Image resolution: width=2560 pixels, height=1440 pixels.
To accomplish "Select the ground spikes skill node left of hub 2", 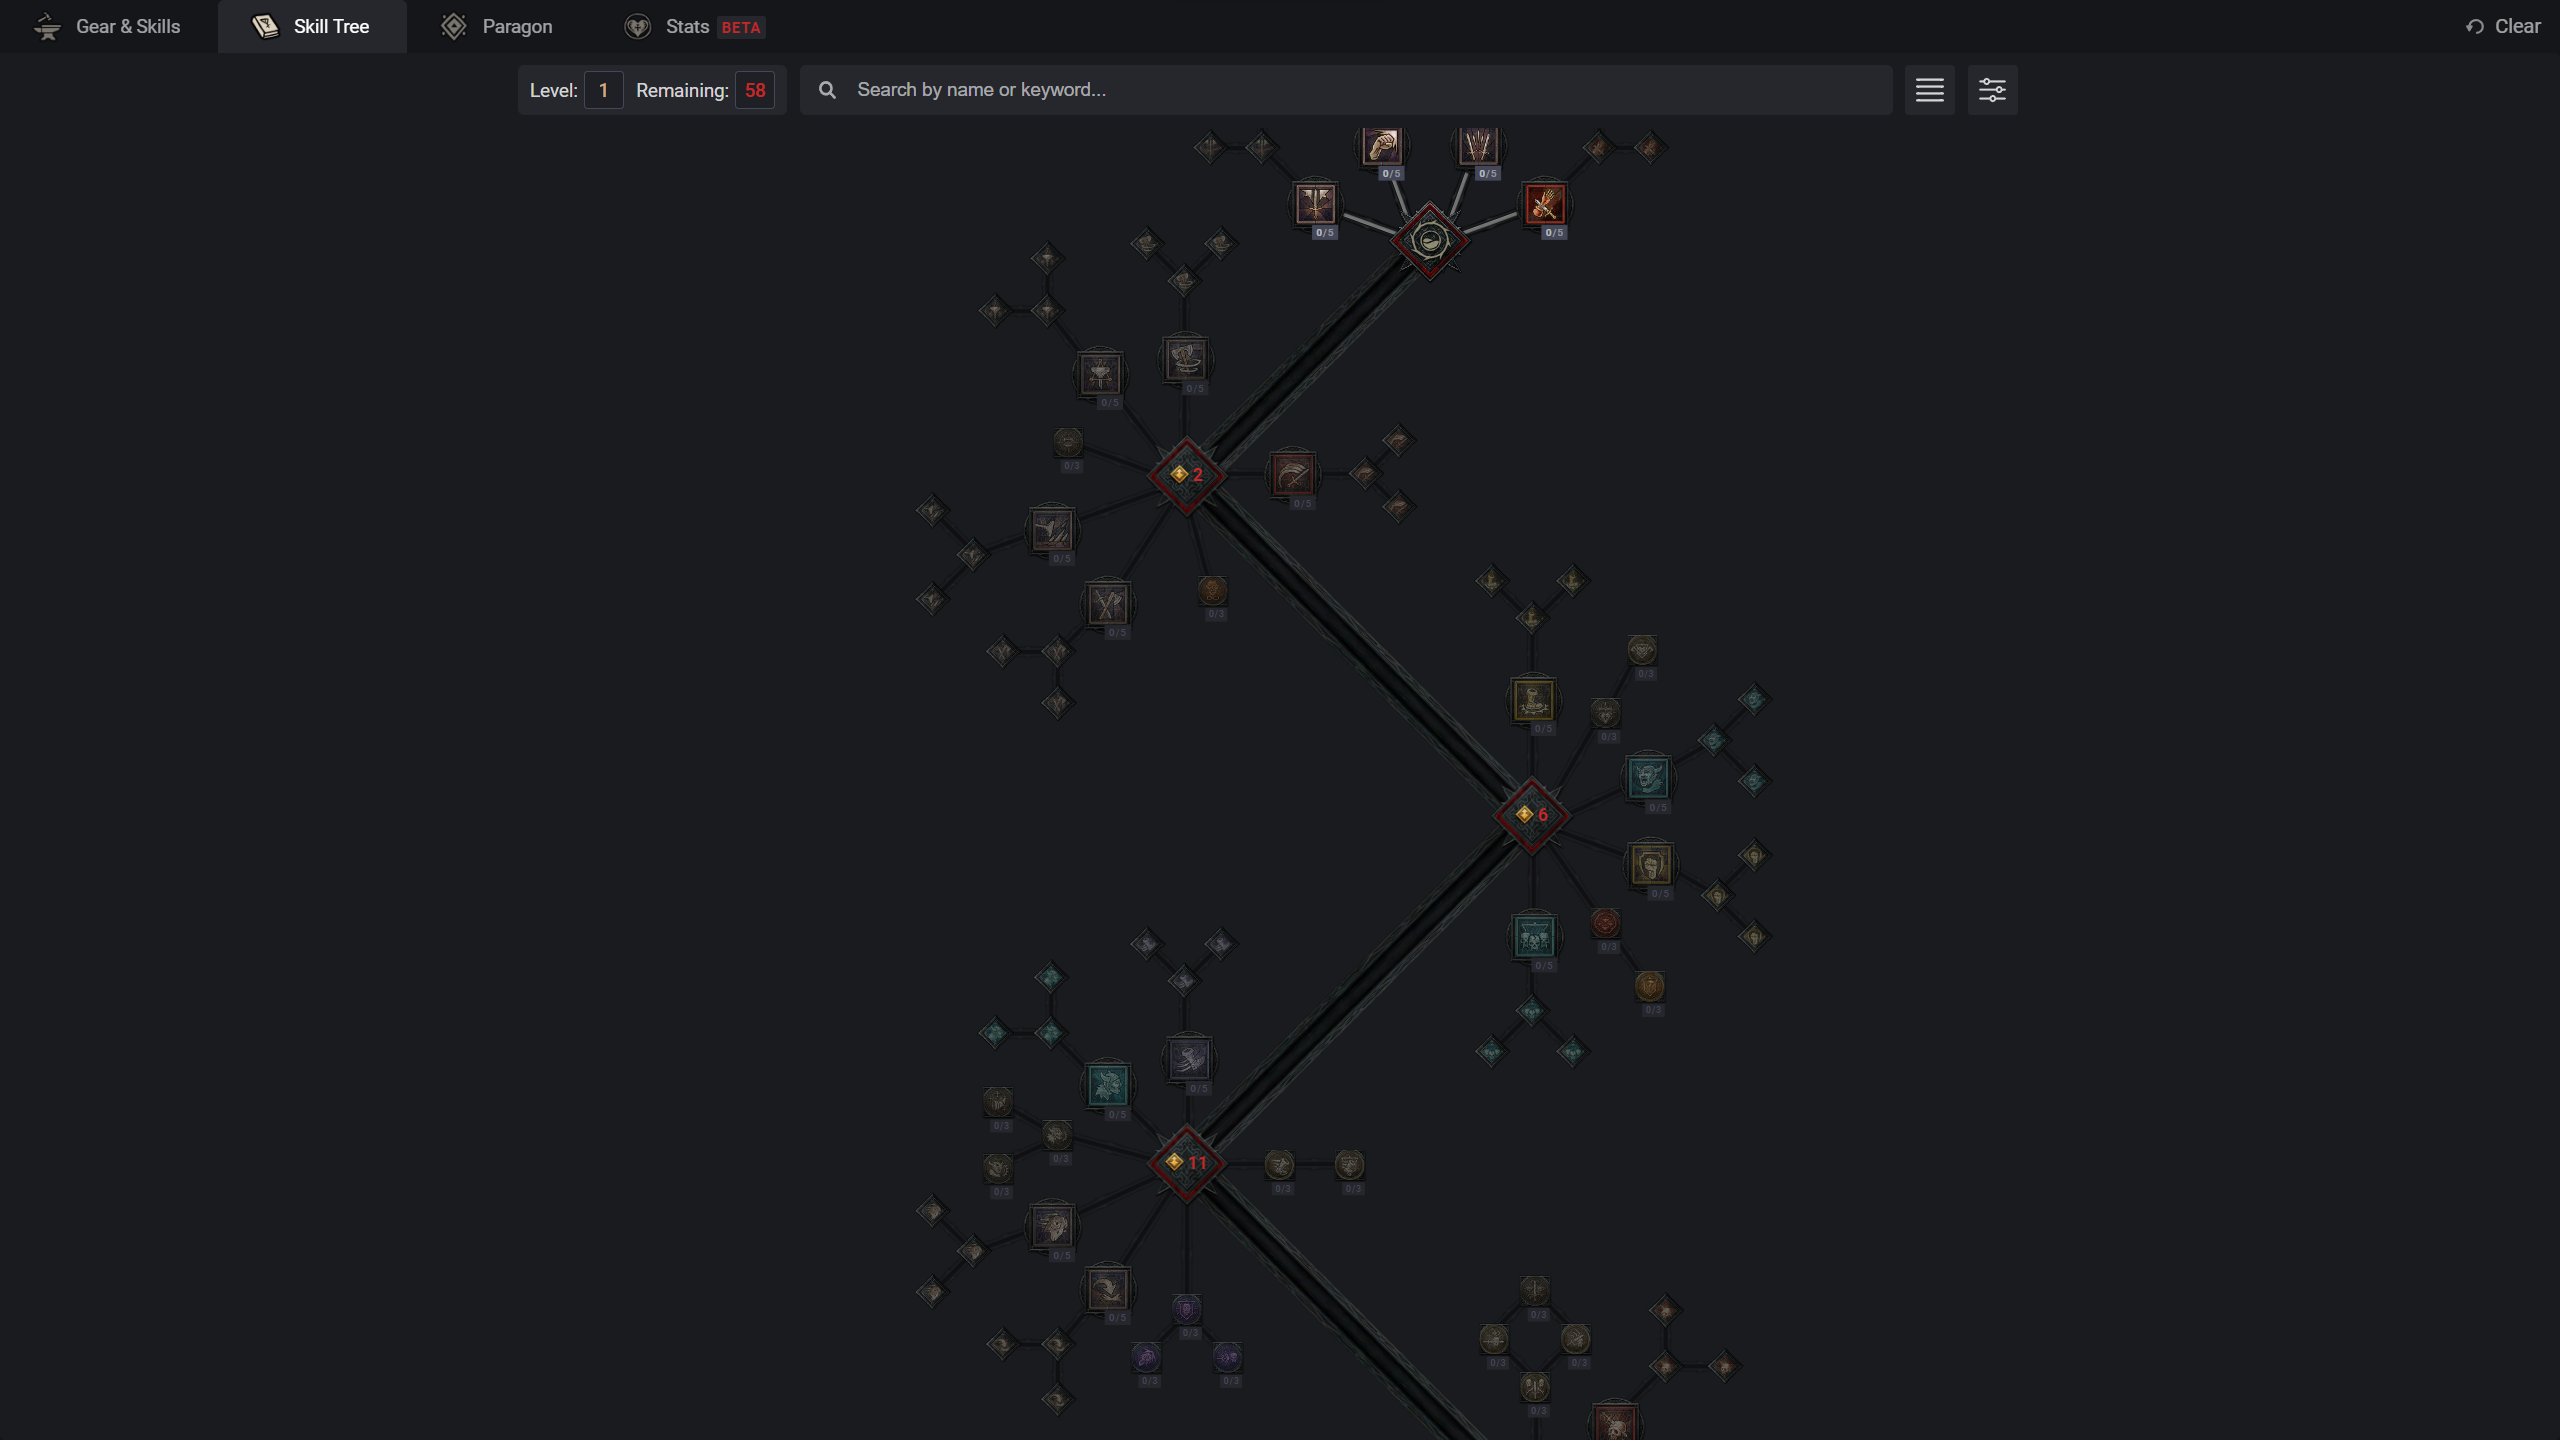I will (1052, 530).
